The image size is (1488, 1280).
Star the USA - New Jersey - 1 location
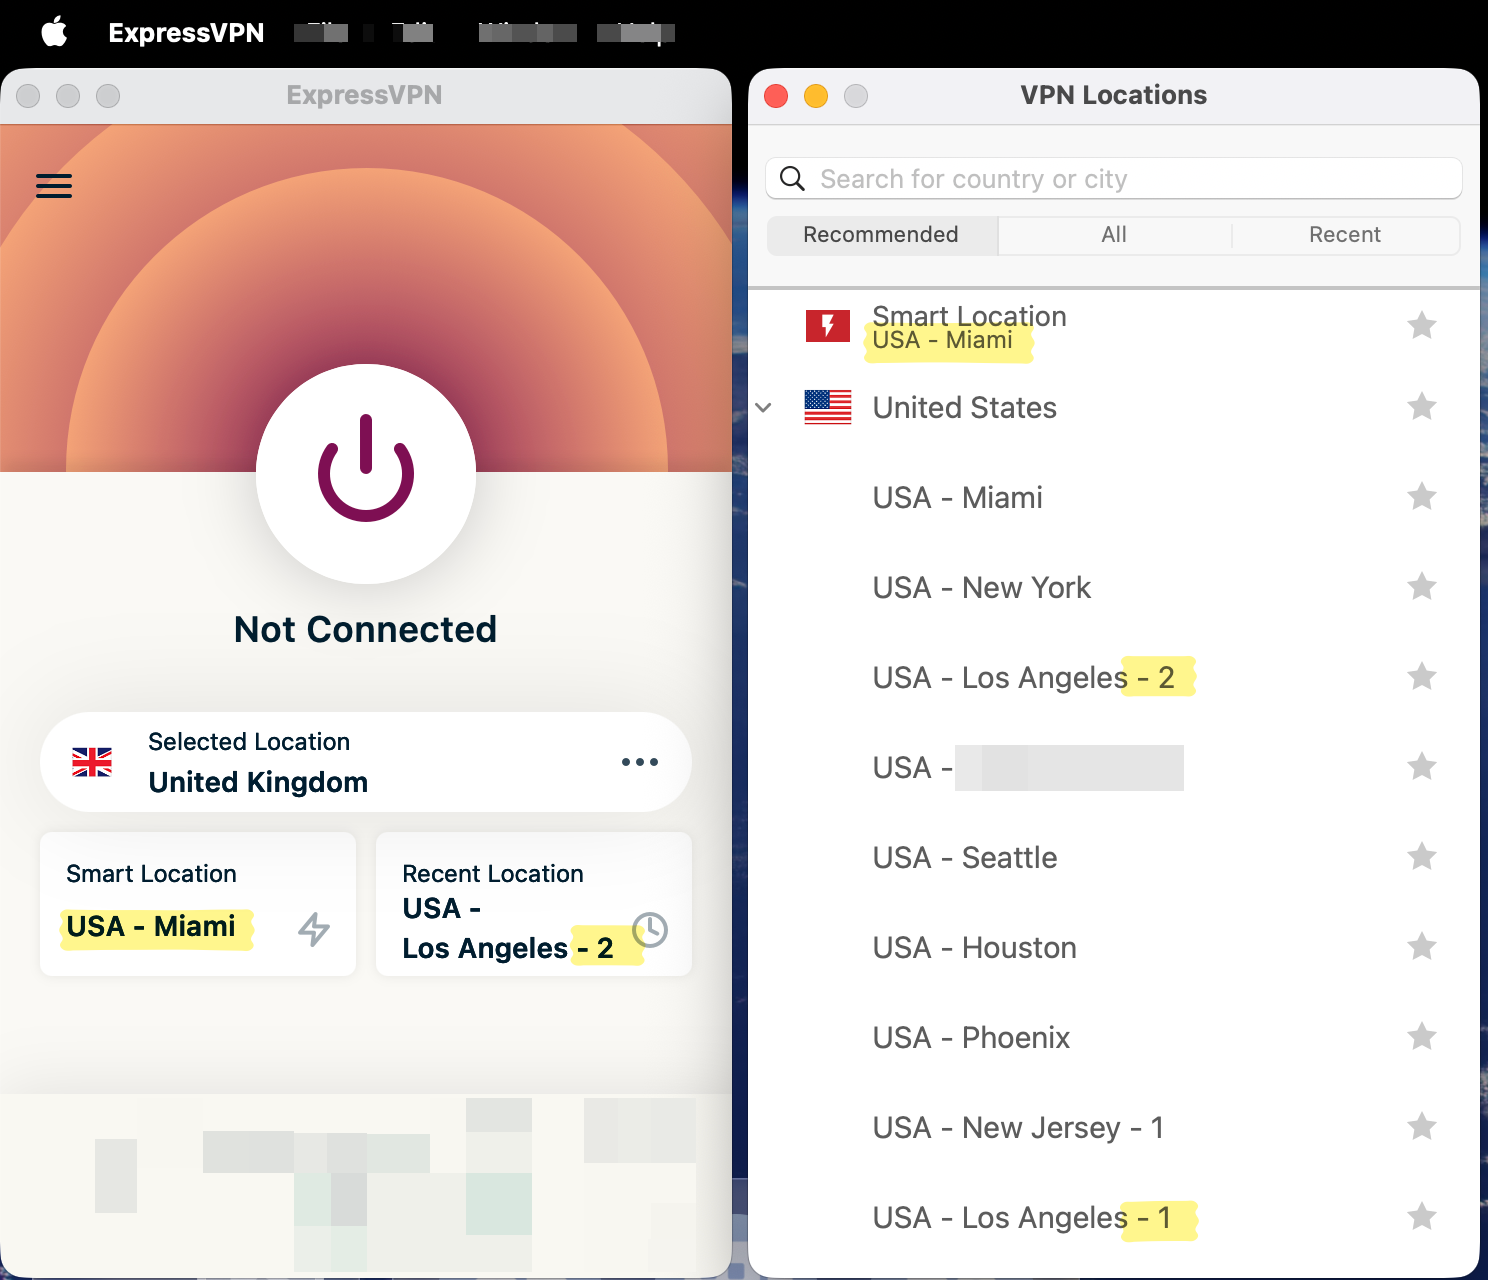pyautogui.click(x=1422, y=1127)
